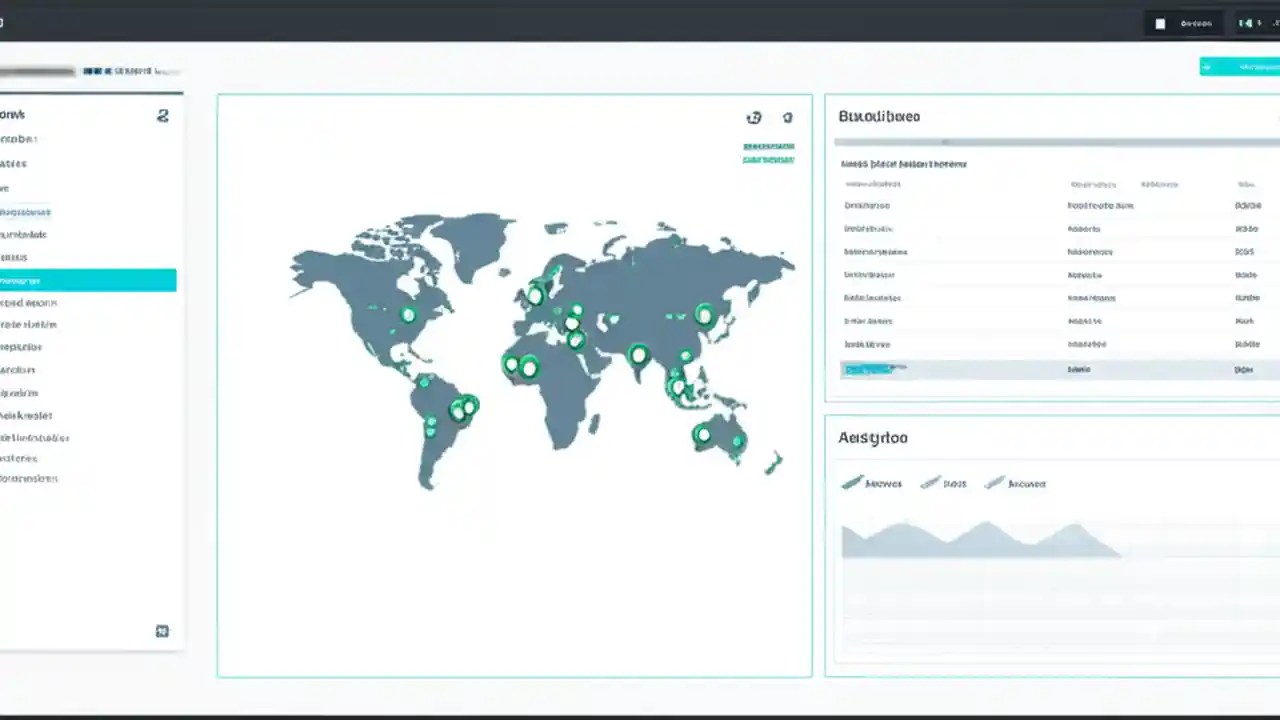Click the notification badge at the sidebar top
1280x720 pixels.
coord(163,115)
